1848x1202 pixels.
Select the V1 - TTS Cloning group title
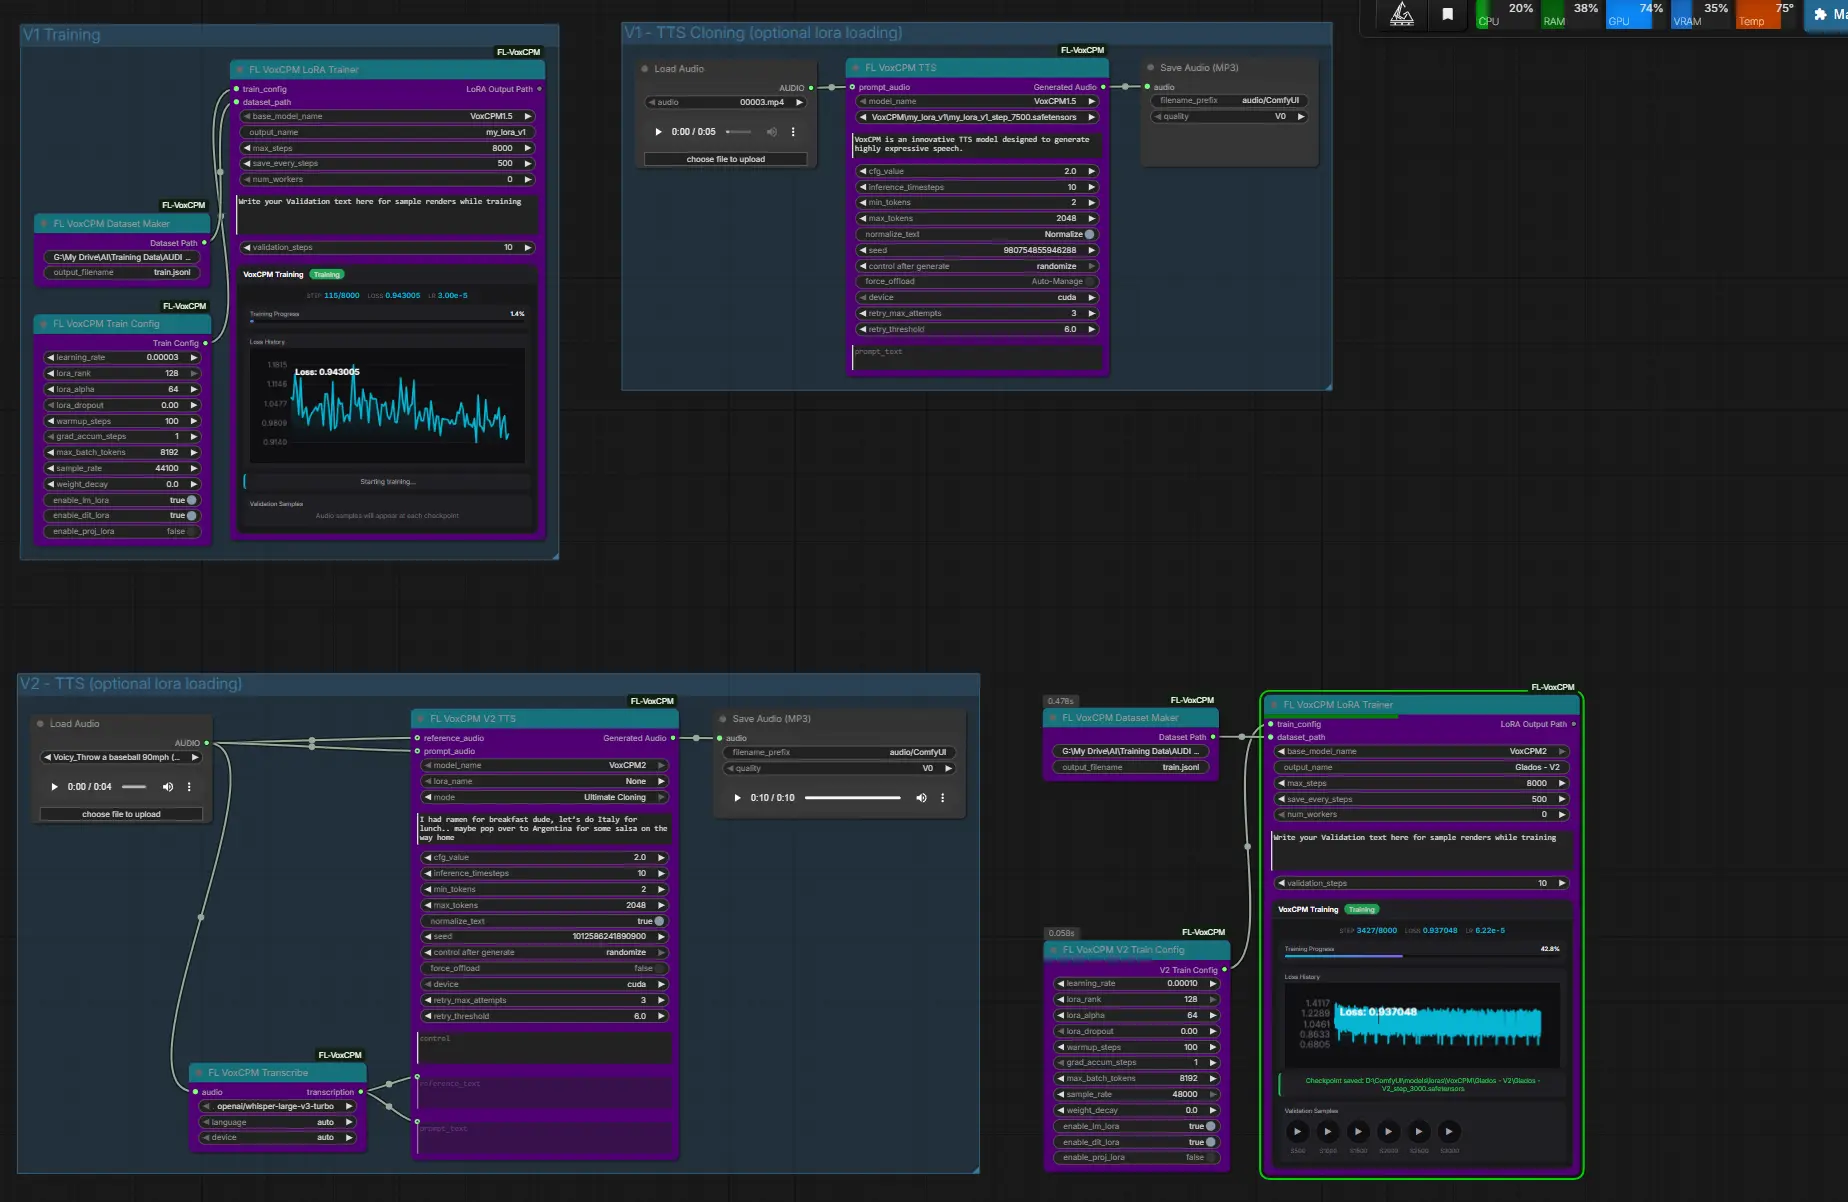pos(764,33)
